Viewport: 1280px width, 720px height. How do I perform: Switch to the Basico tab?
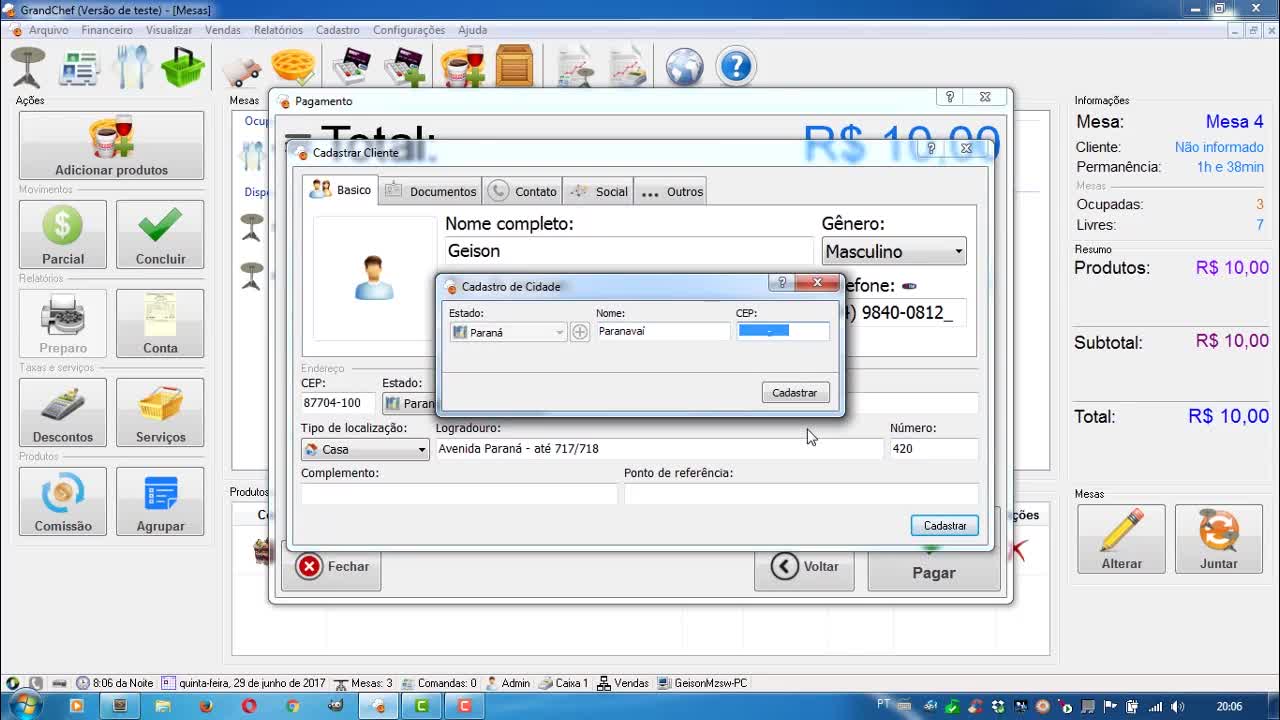coord(341,190)
